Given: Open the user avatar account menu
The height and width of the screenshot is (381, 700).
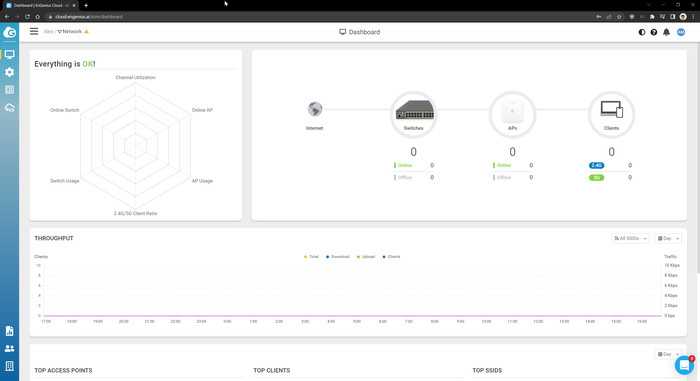Looking at the screenshot, I should pyautogui.click(x=681, y=32).
